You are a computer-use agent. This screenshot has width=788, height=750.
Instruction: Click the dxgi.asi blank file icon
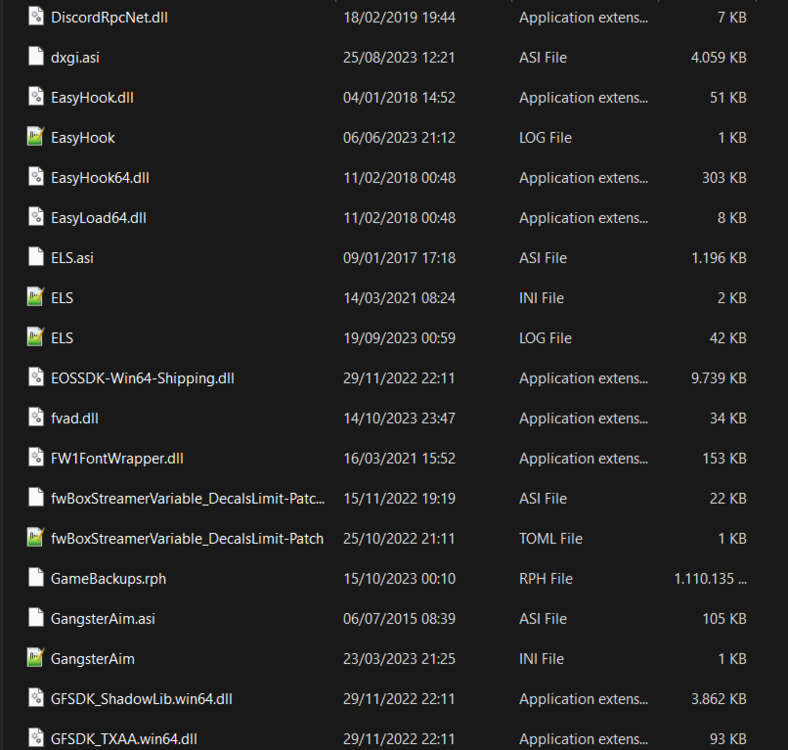click(36, 56)
